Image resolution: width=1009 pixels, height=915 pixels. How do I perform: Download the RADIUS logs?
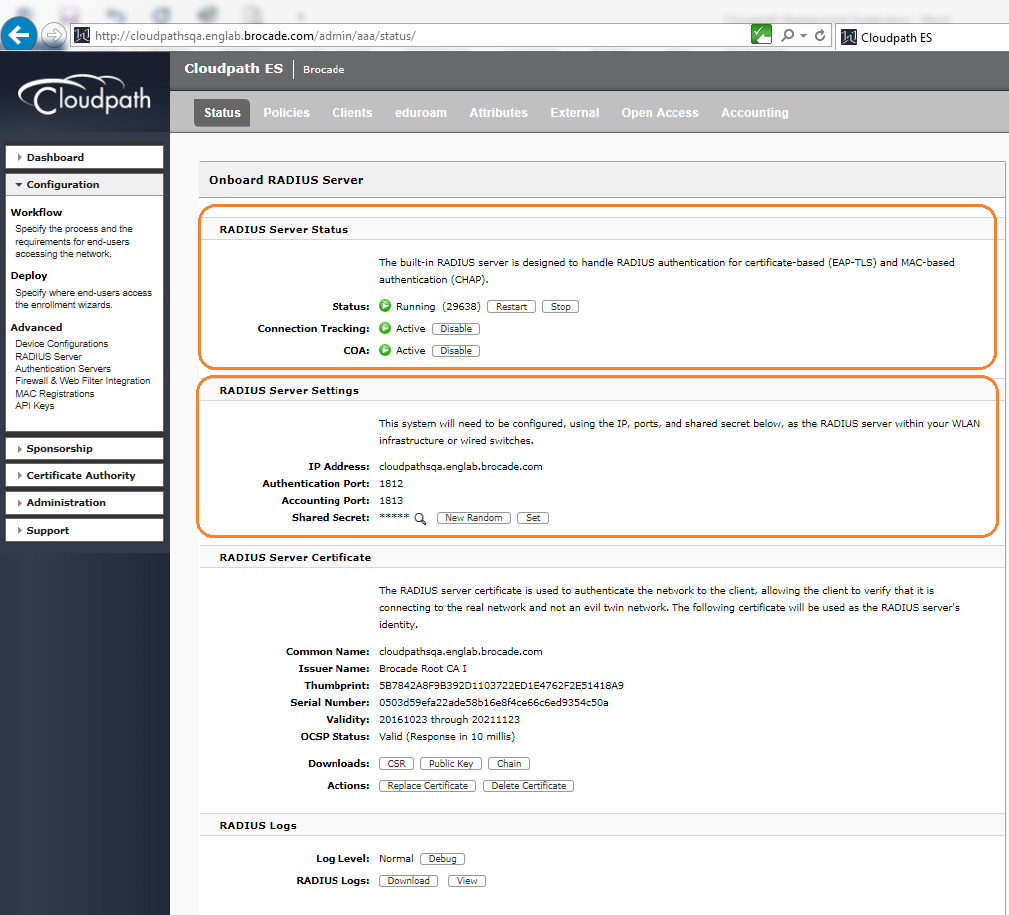point(409,881)
